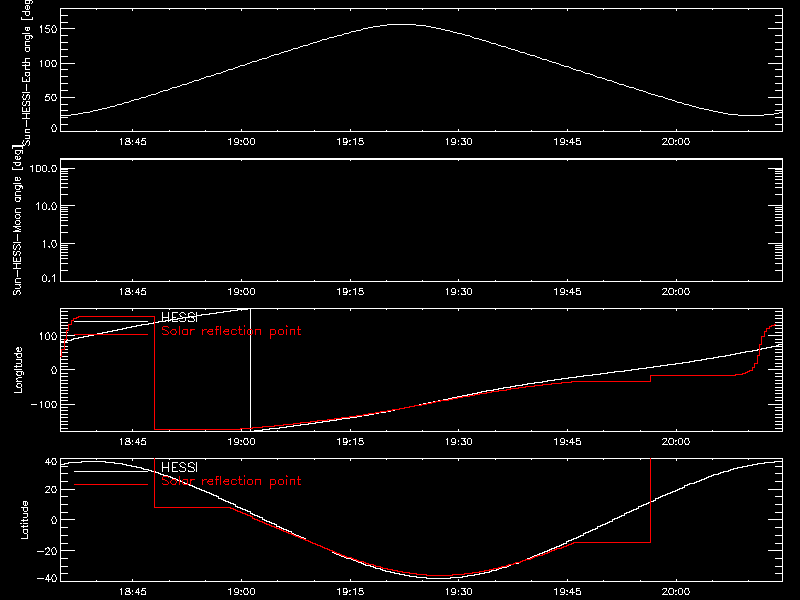Select the 1.0 tick in Moon angle plot
Screen dimensions: 800x600
[x=49, y=244]
